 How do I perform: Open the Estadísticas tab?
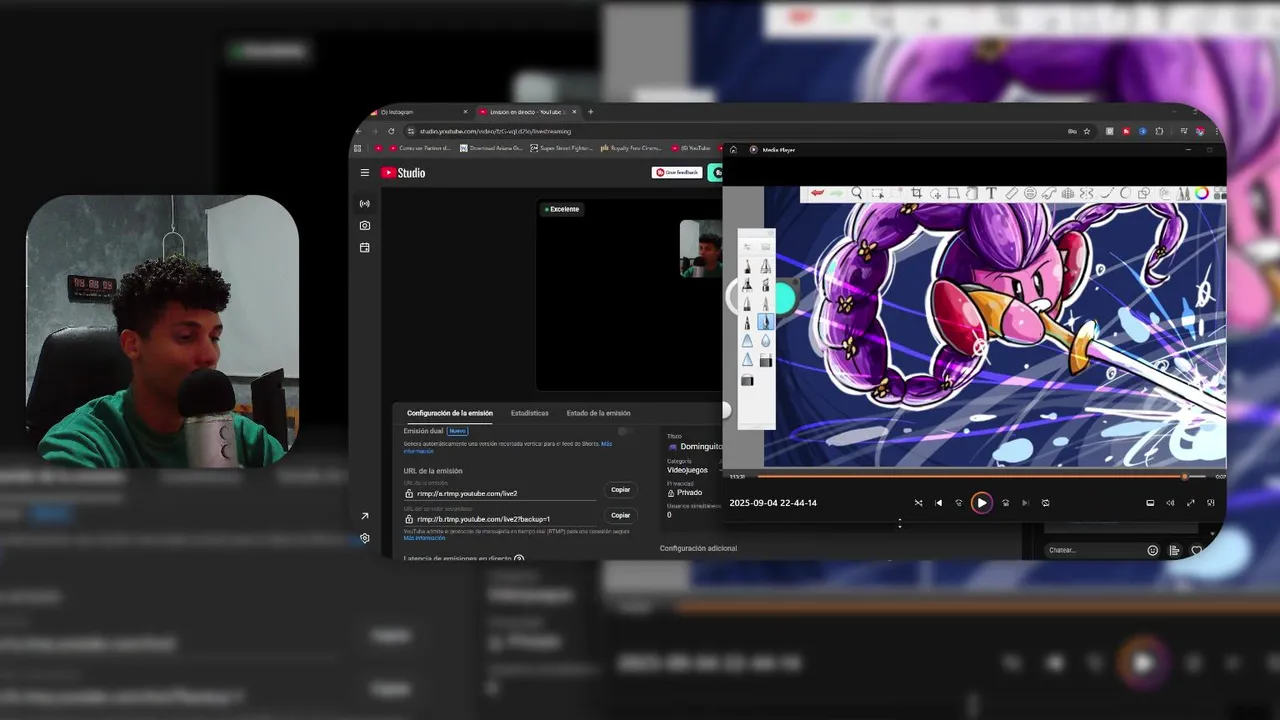tap(530, 413)
